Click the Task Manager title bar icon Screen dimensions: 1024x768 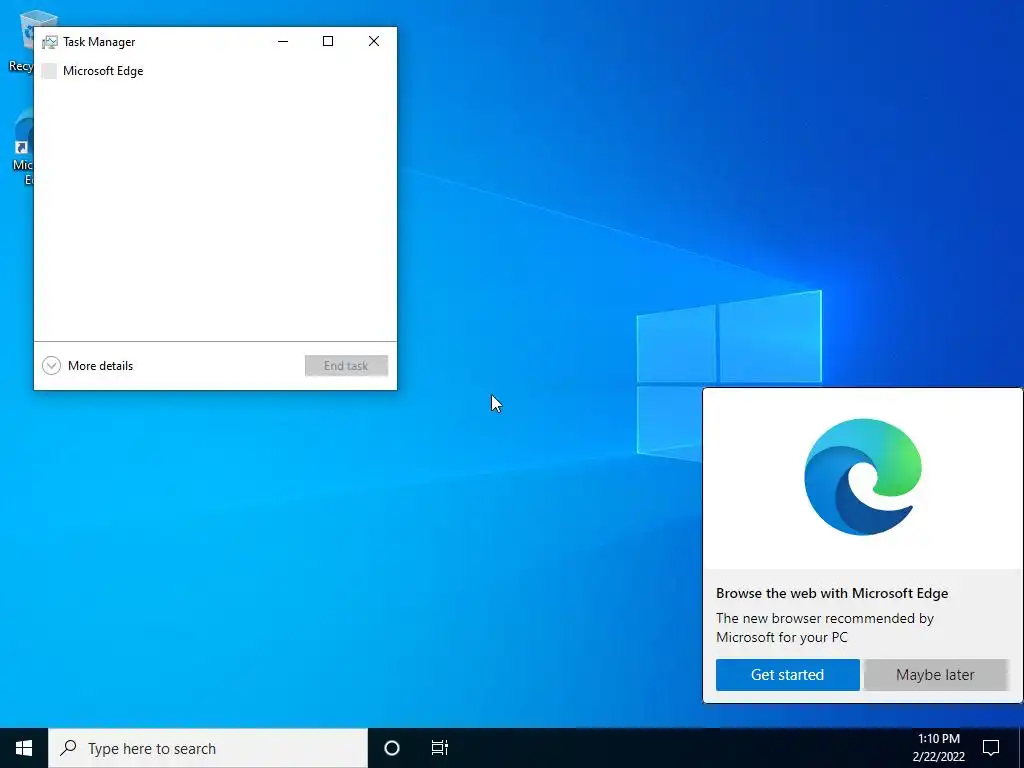click(50, 42)
